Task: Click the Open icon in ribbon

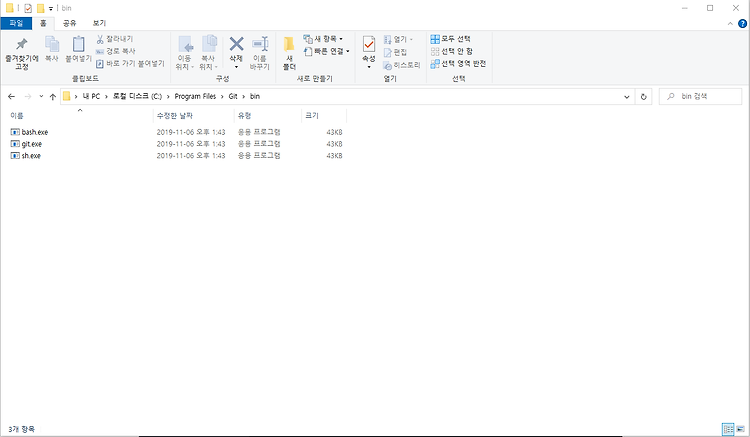Action: pos(387,39)
